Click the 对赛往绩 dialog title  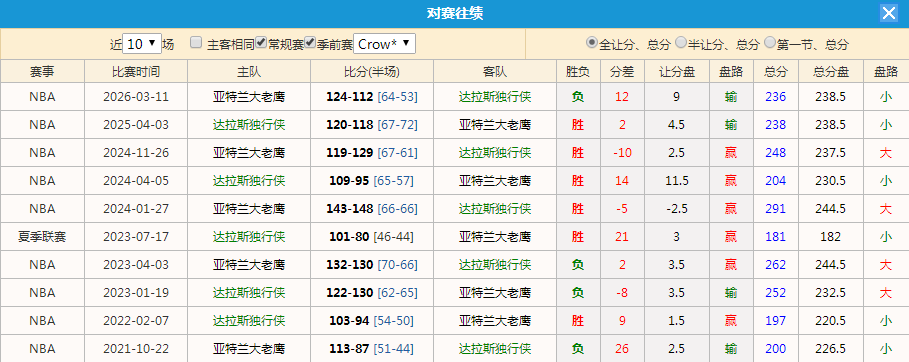(x=454, y=13)
